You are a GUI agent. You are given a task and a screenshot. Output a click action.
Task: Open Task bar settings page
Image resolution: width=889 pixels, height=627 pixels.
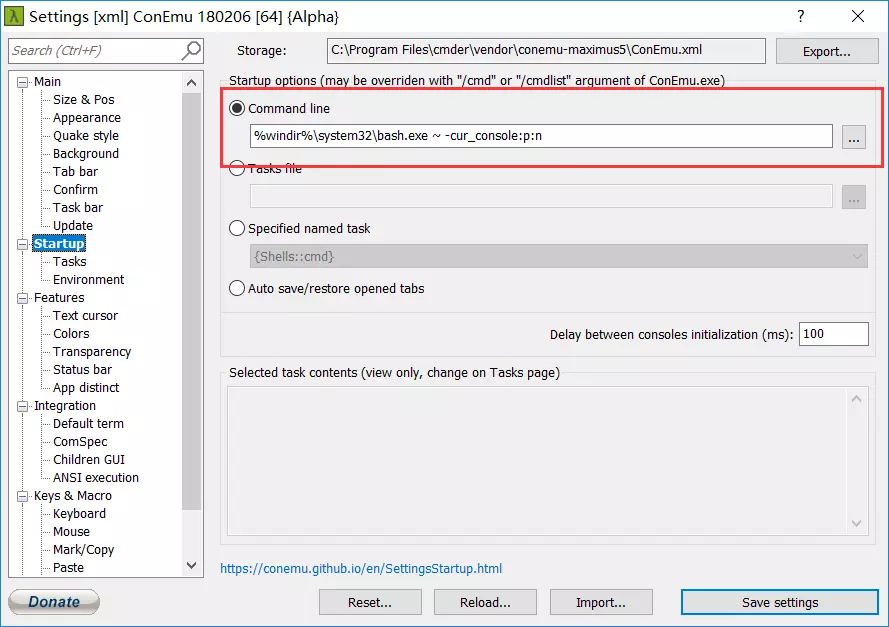click(78, 208)
